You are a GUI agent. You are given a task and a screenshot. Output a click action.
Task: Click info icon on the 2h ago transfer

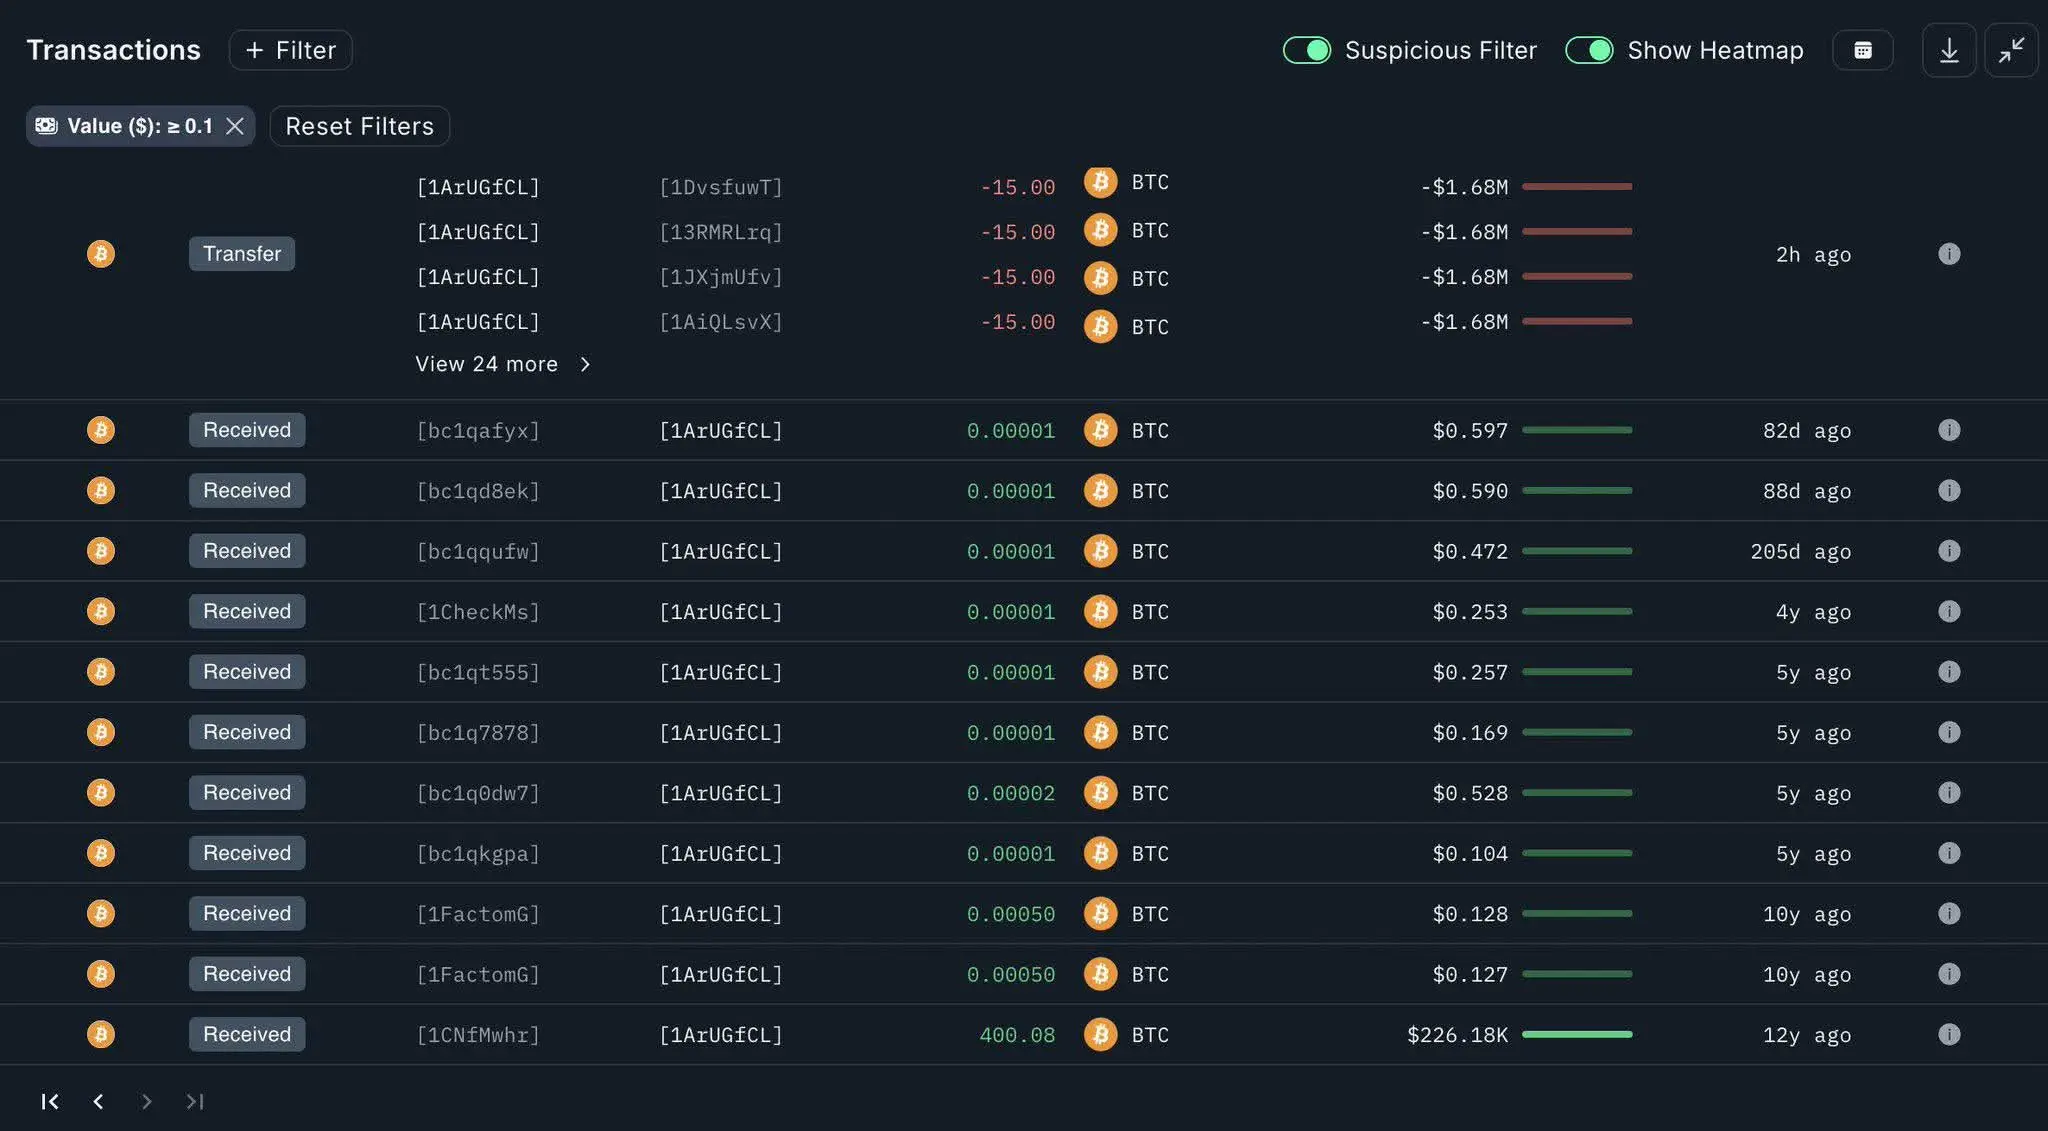(1948, 254)
